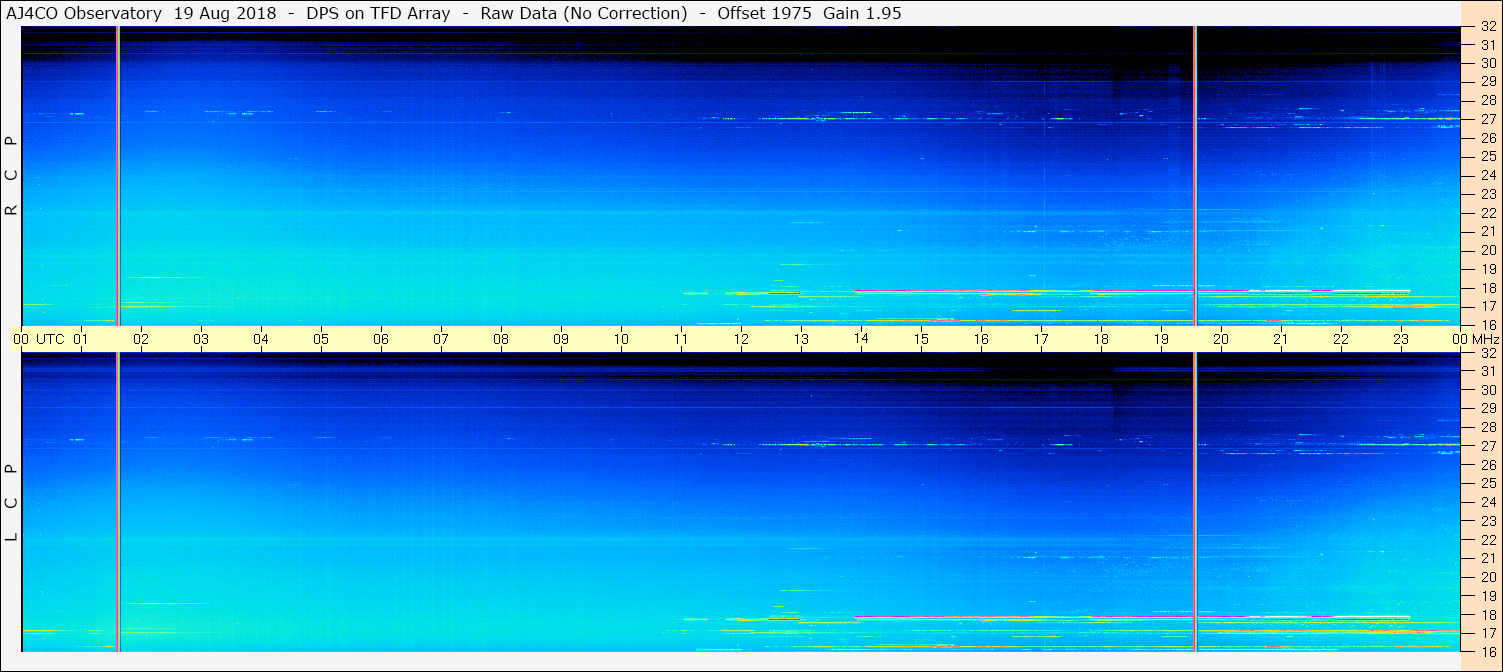Screen dimensions: 1503x672
Task: Select hour '23' on the UTC axis
Action: [1401, 339]
